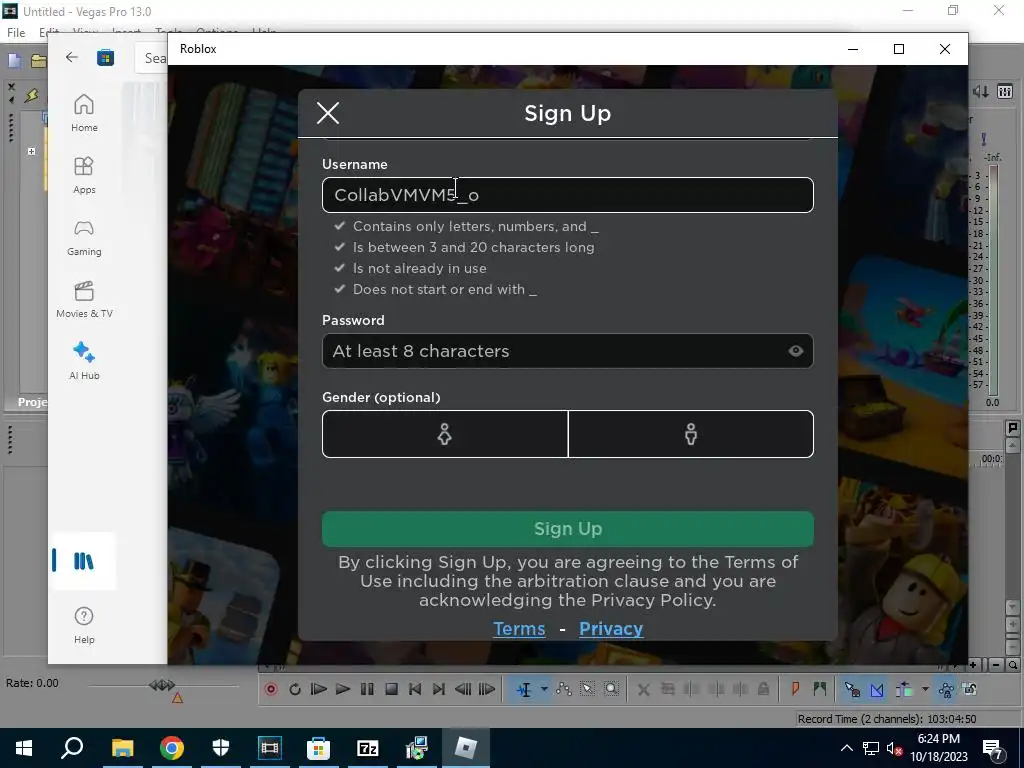Image resolution: width=1024 pixels, height=768 pixels.
Task: Open Home in Microsoft Store sidebar
Action: point(84,113)
